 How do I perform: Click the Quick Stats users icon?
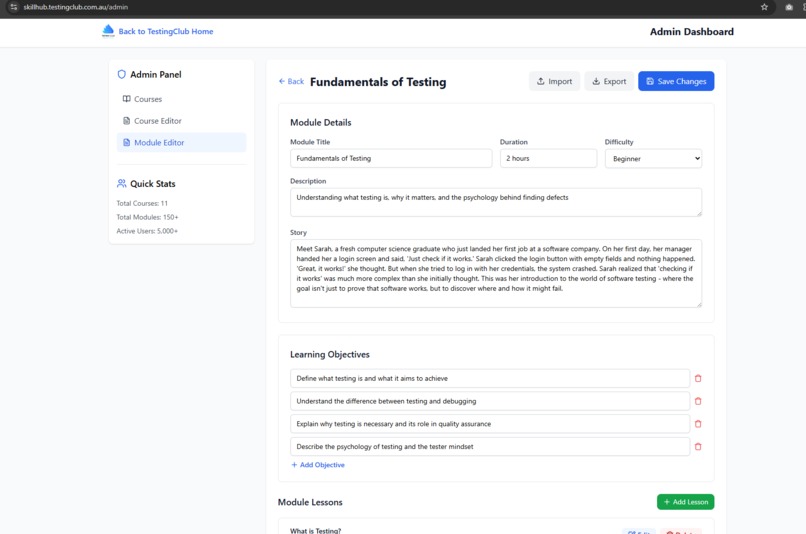pos(121,183)
